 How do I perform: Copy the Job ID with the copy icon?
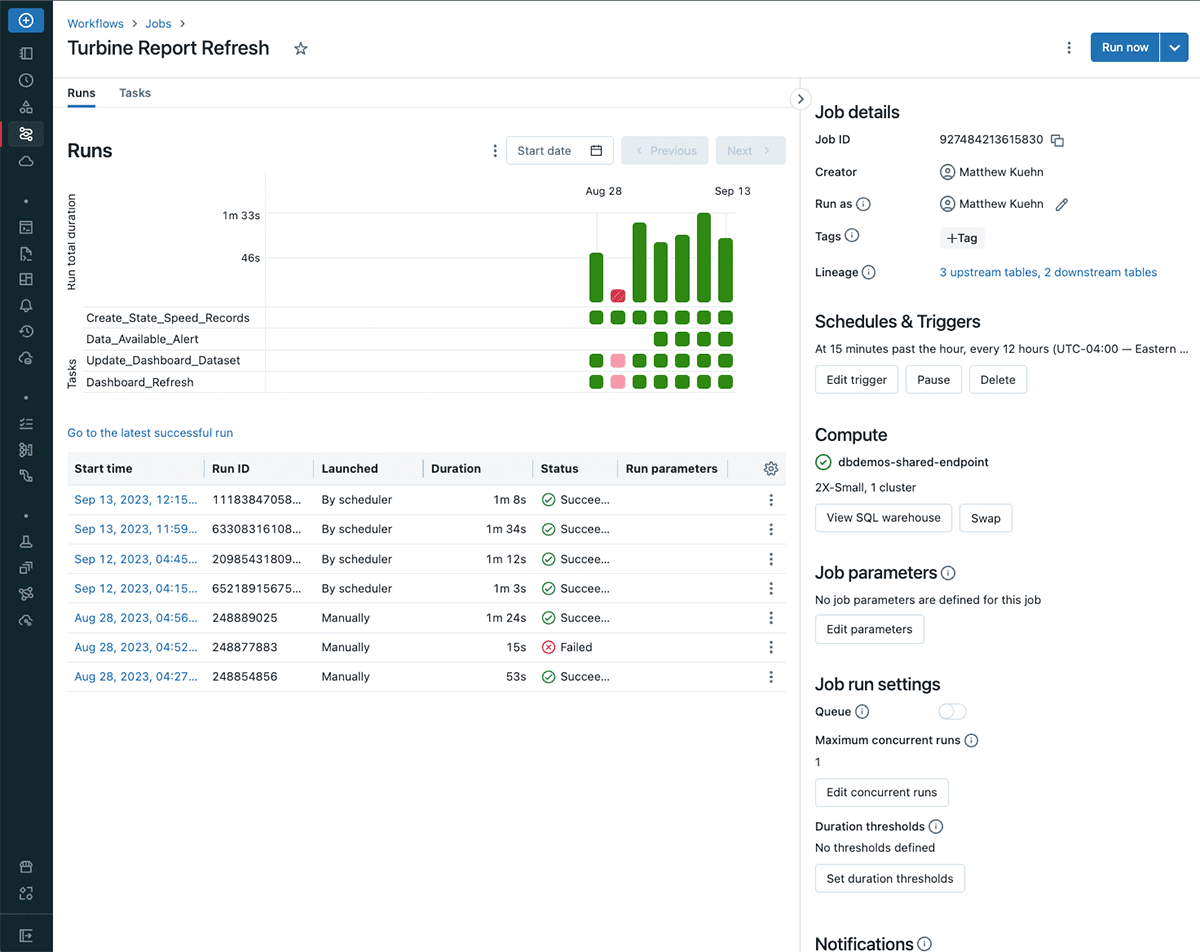tap(1057, 141)
